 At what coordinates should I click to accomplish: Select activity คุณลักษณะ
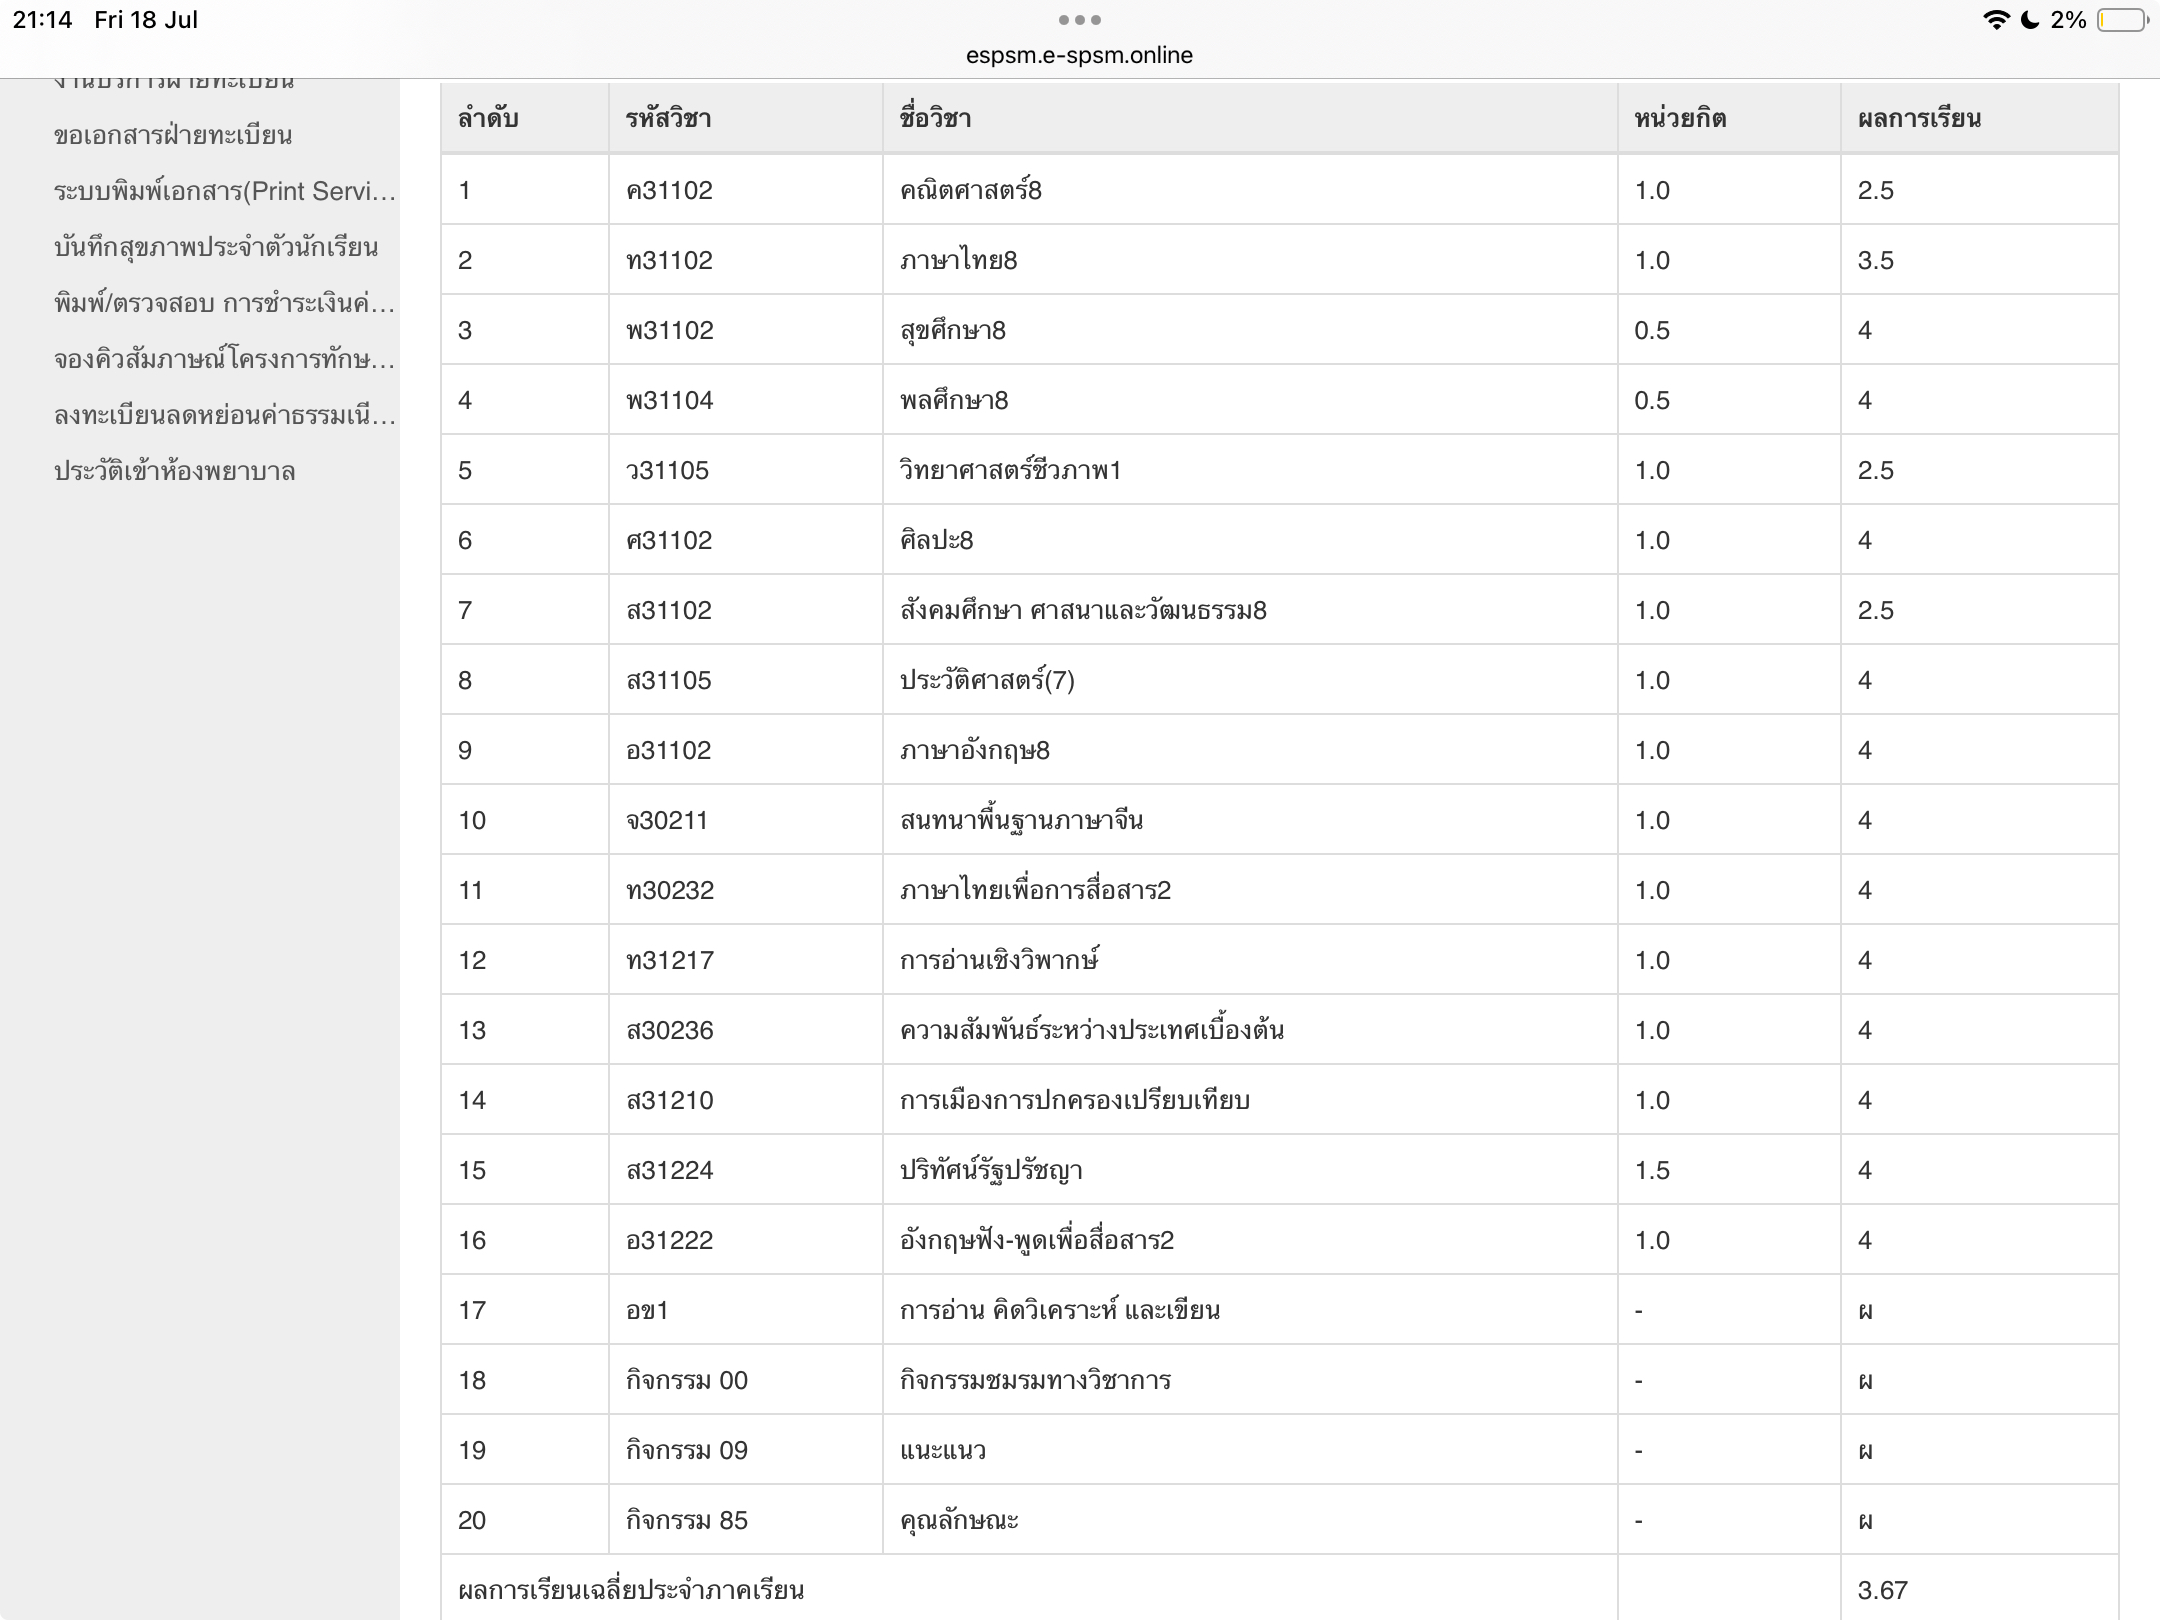(959, 1520)
